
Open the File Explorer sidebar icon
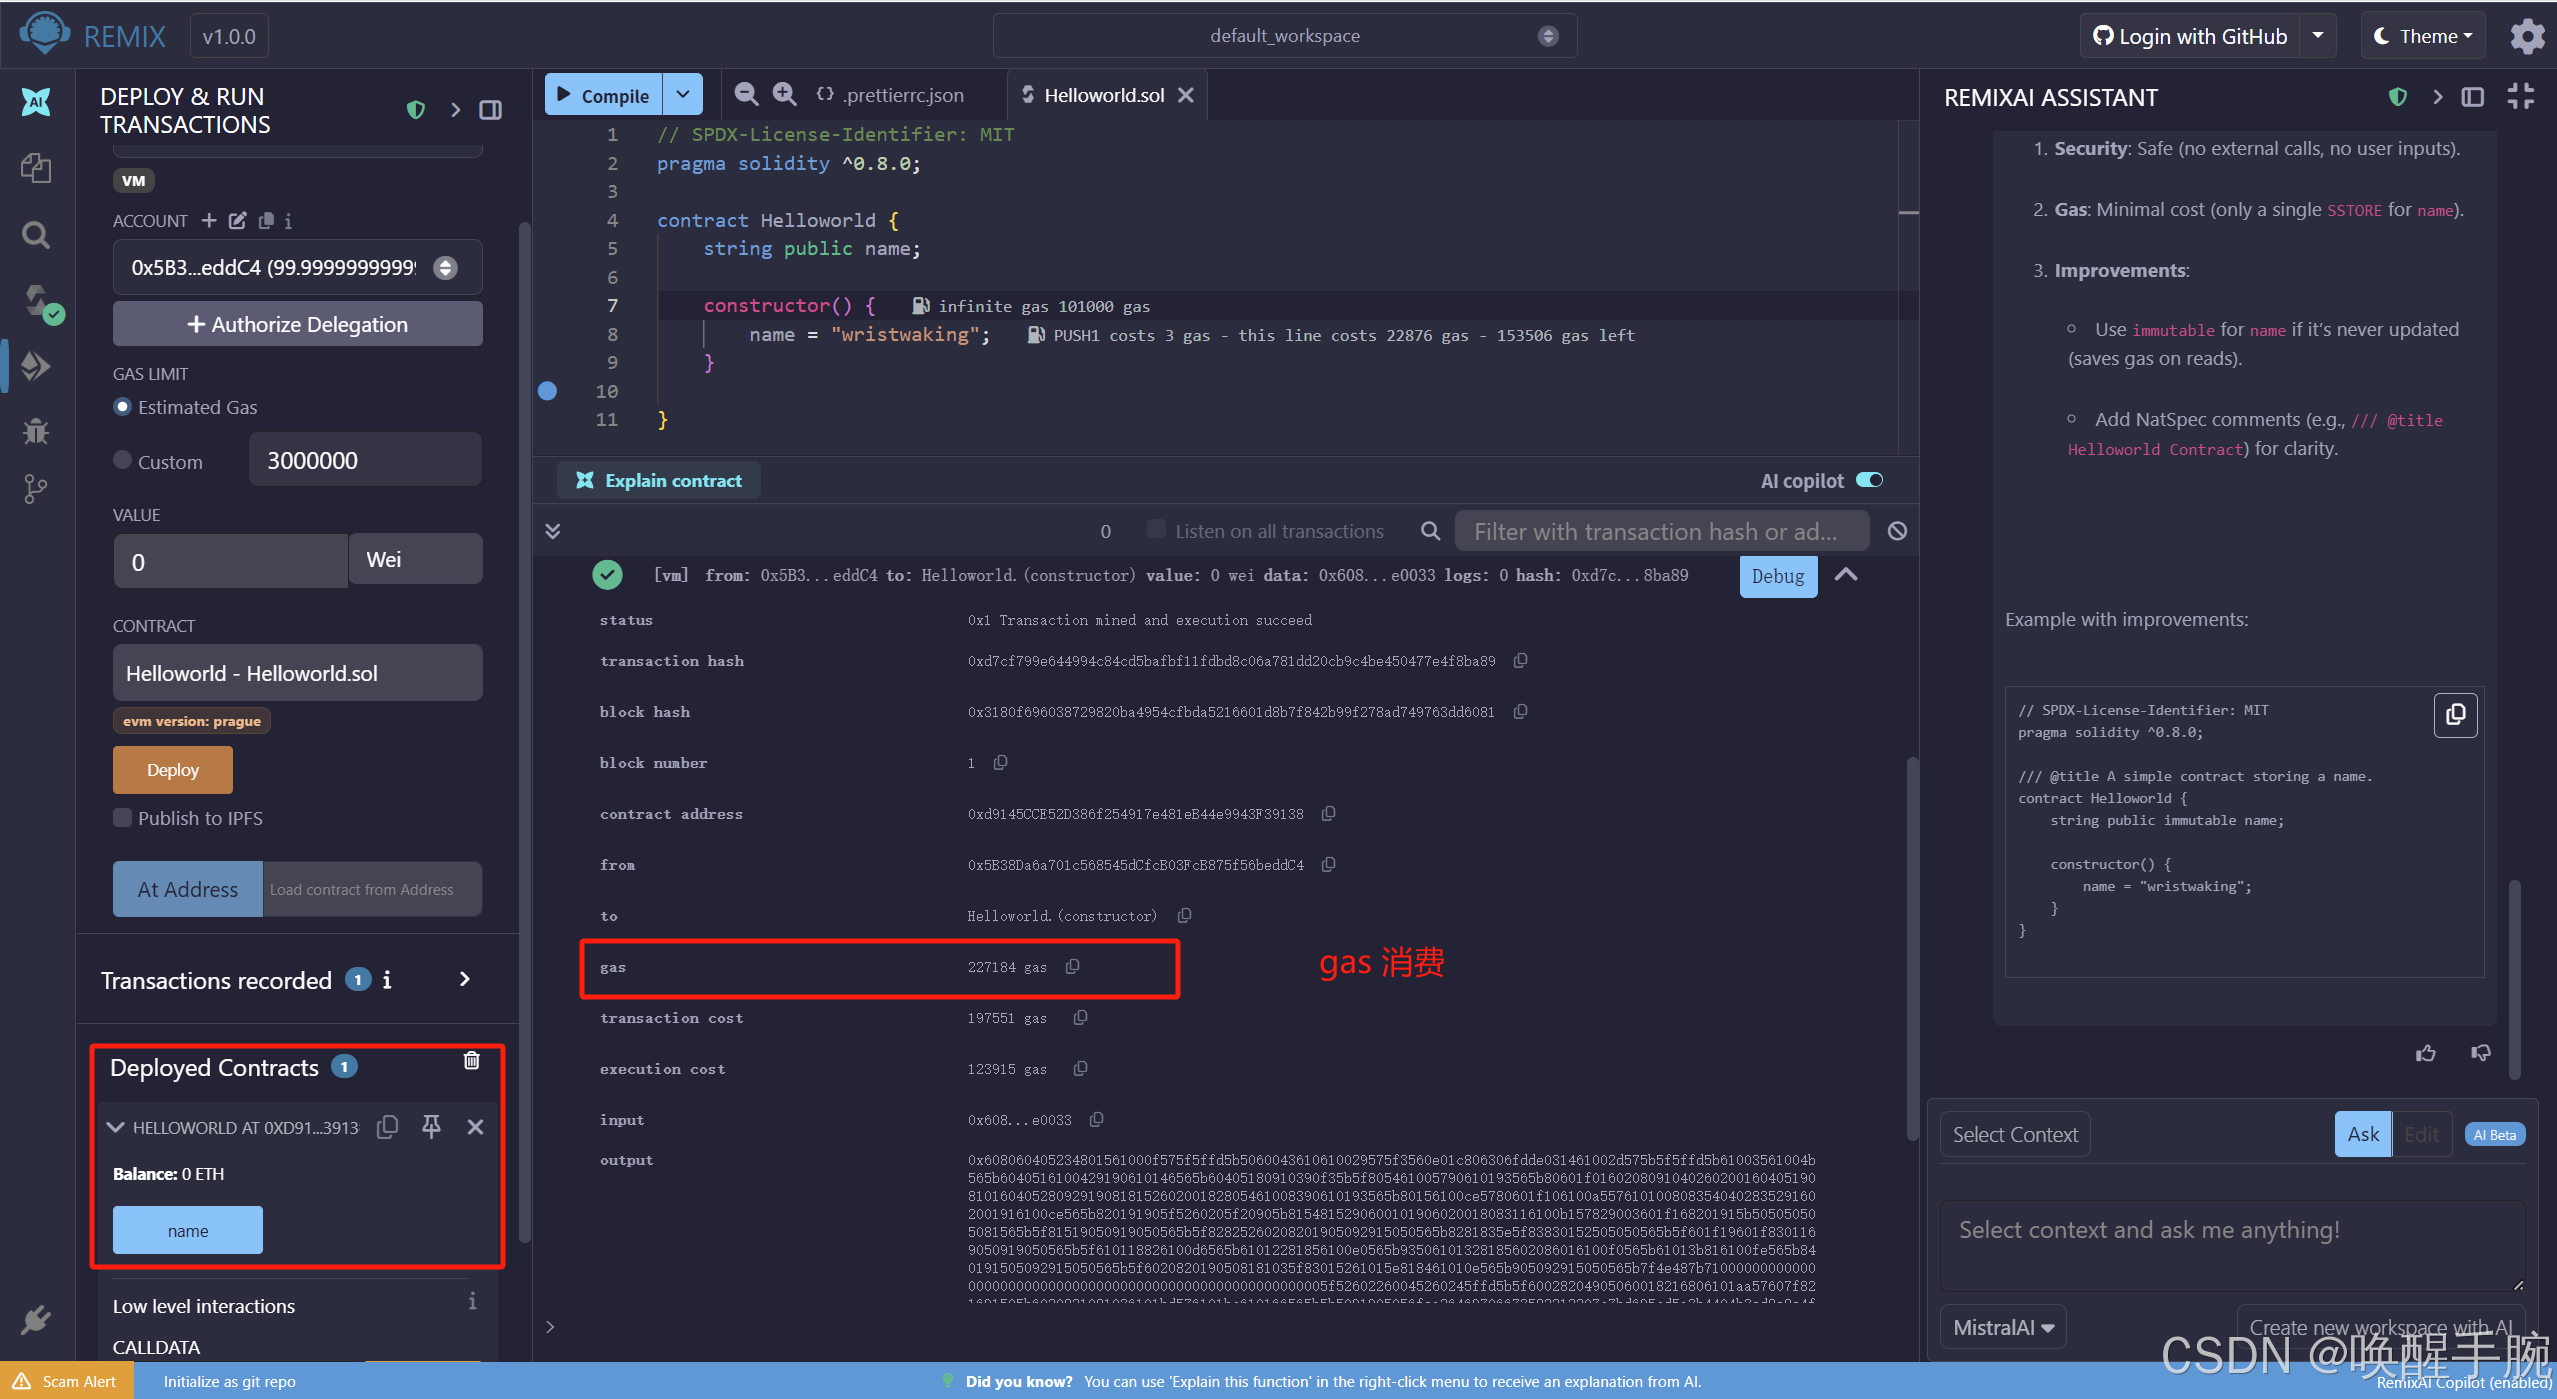pyautogui.click(x=36, y=167)
